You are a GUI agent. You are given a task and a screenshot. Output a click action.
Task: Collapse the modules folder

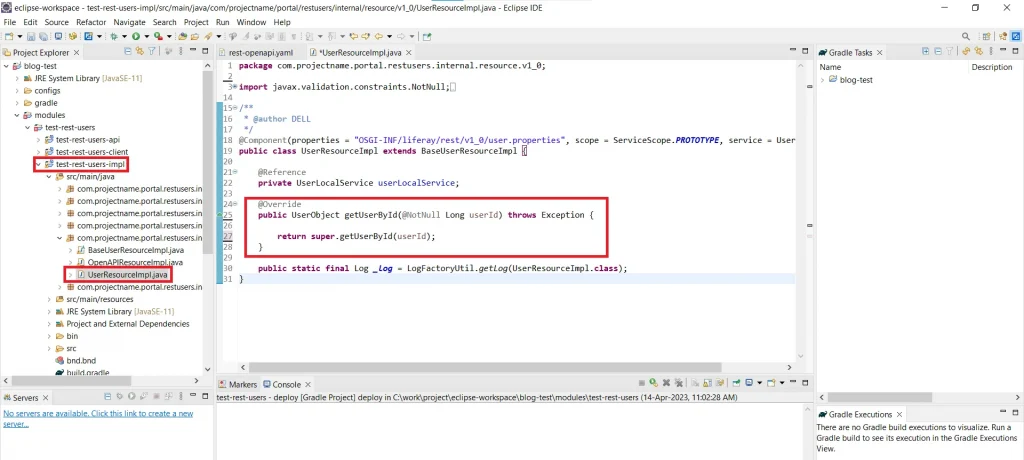pos(18,115)
